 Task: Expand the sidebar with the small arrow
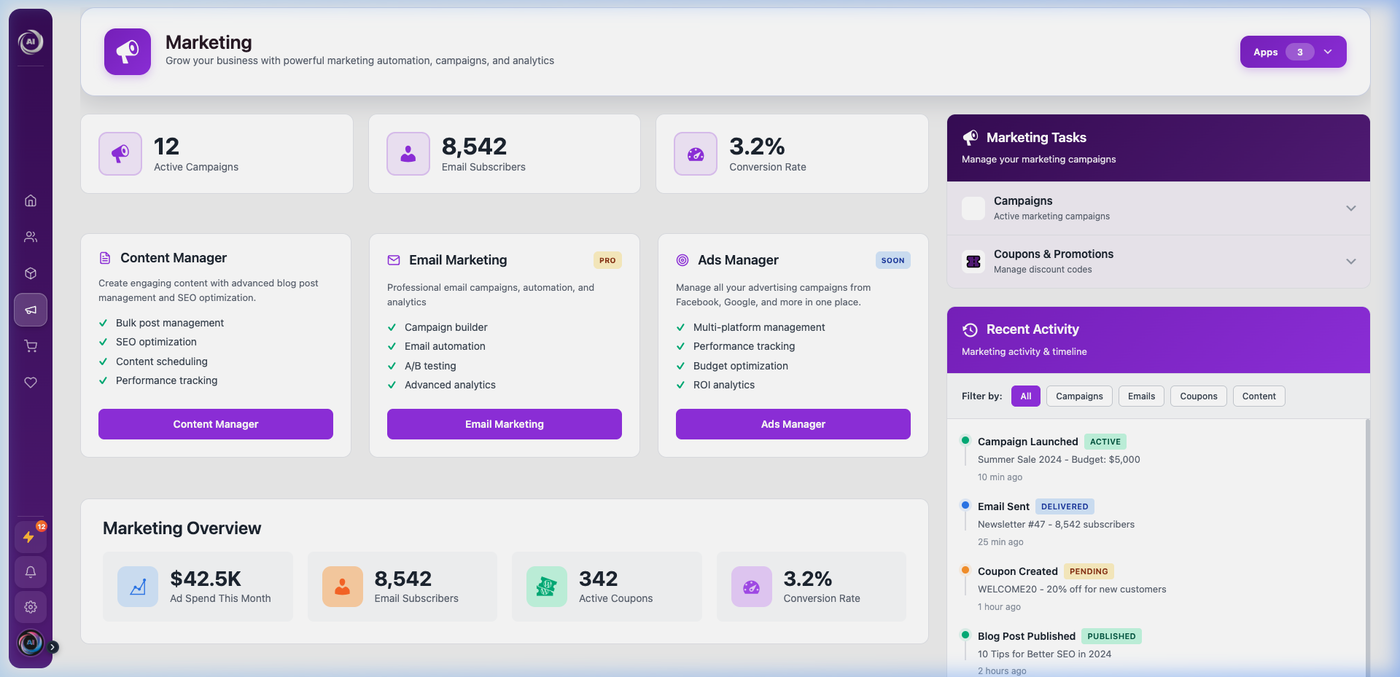[53, 647]
